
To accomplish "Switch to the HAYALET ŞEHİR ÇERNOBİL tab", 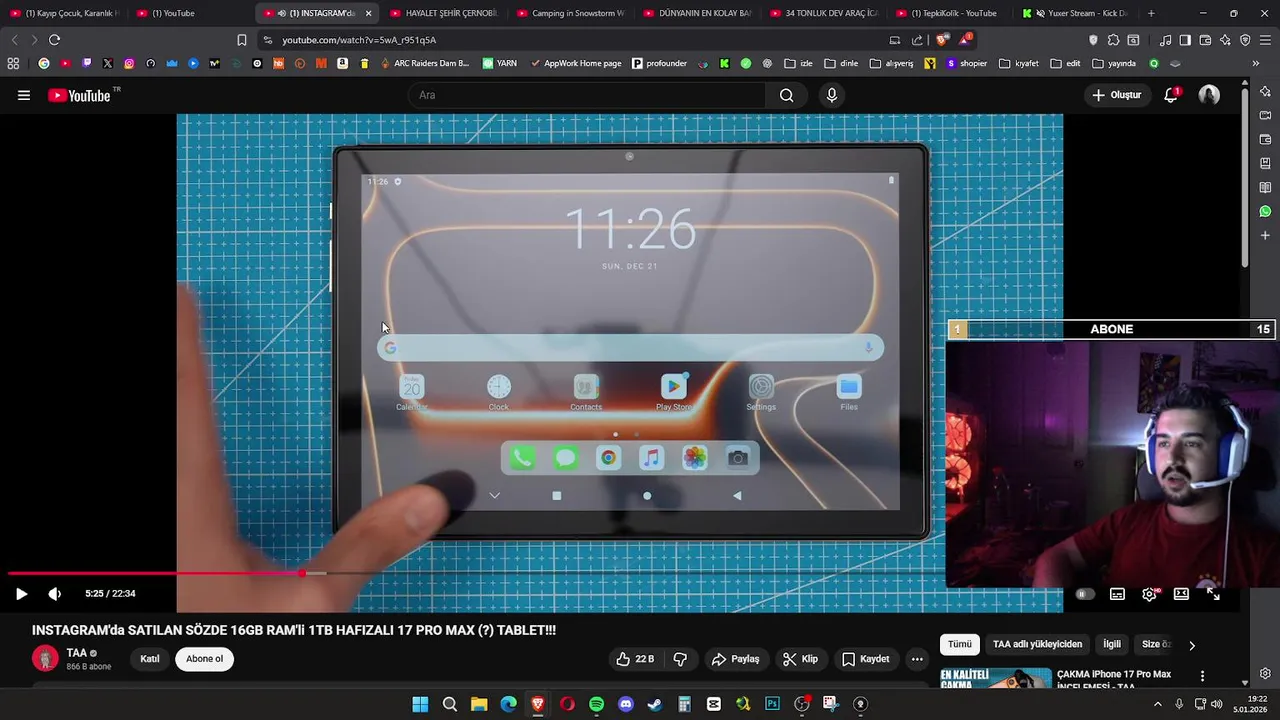I will (443, 13).
